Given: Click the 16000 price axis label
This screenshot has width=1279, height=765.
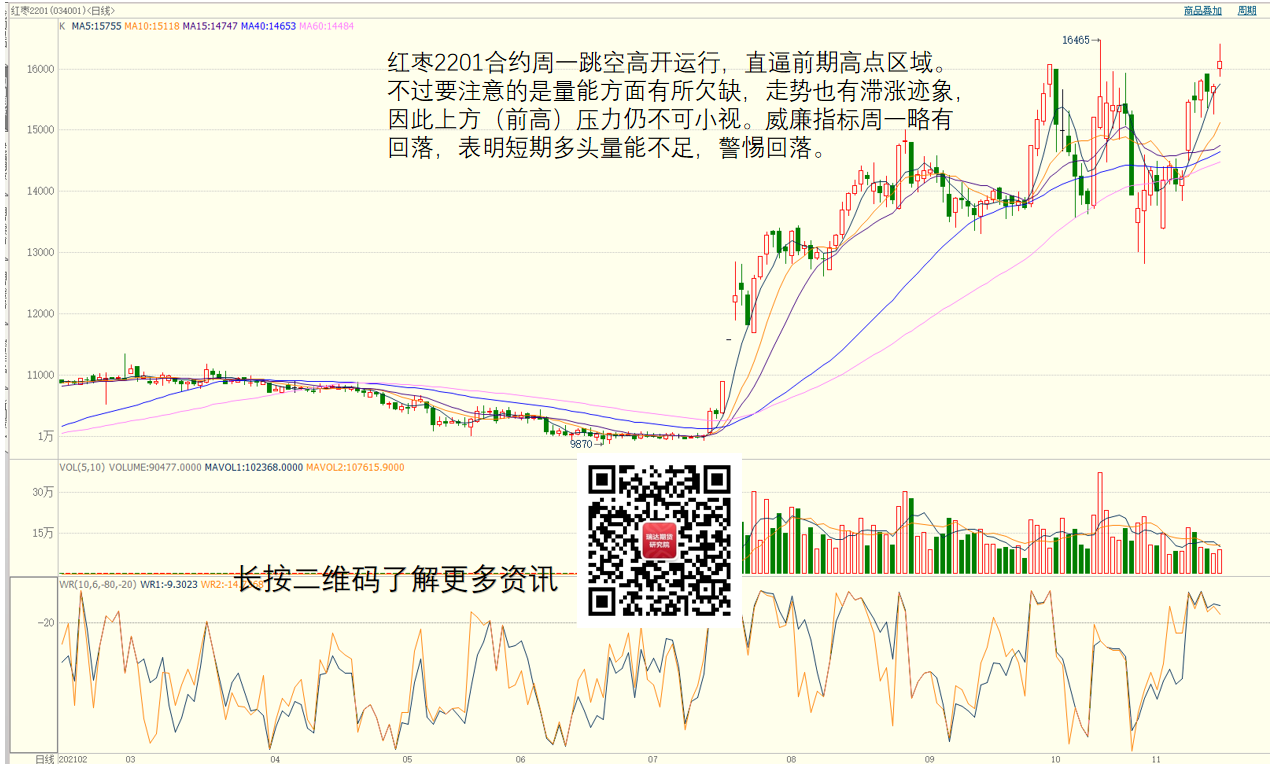Looking at the screenshot, I should pos(40,69).
